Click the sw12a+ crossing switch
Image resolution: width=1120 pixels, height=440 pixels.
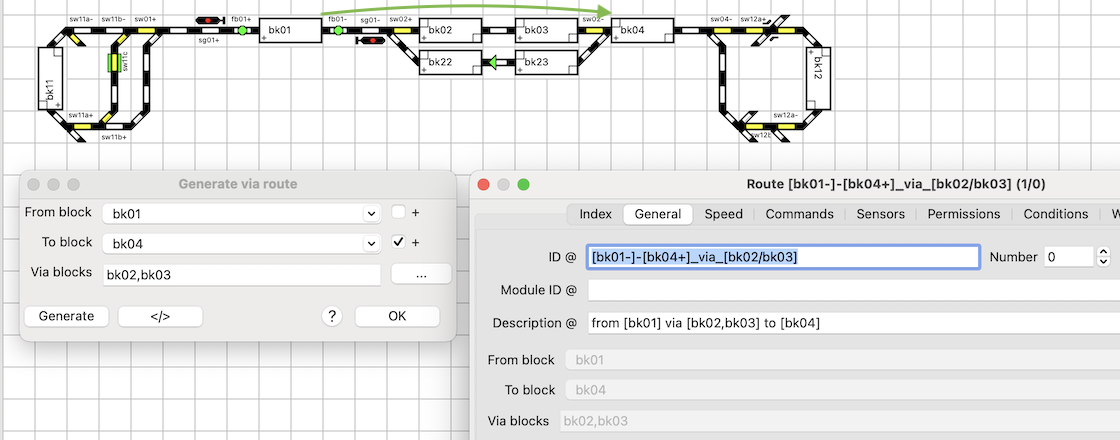771,31
